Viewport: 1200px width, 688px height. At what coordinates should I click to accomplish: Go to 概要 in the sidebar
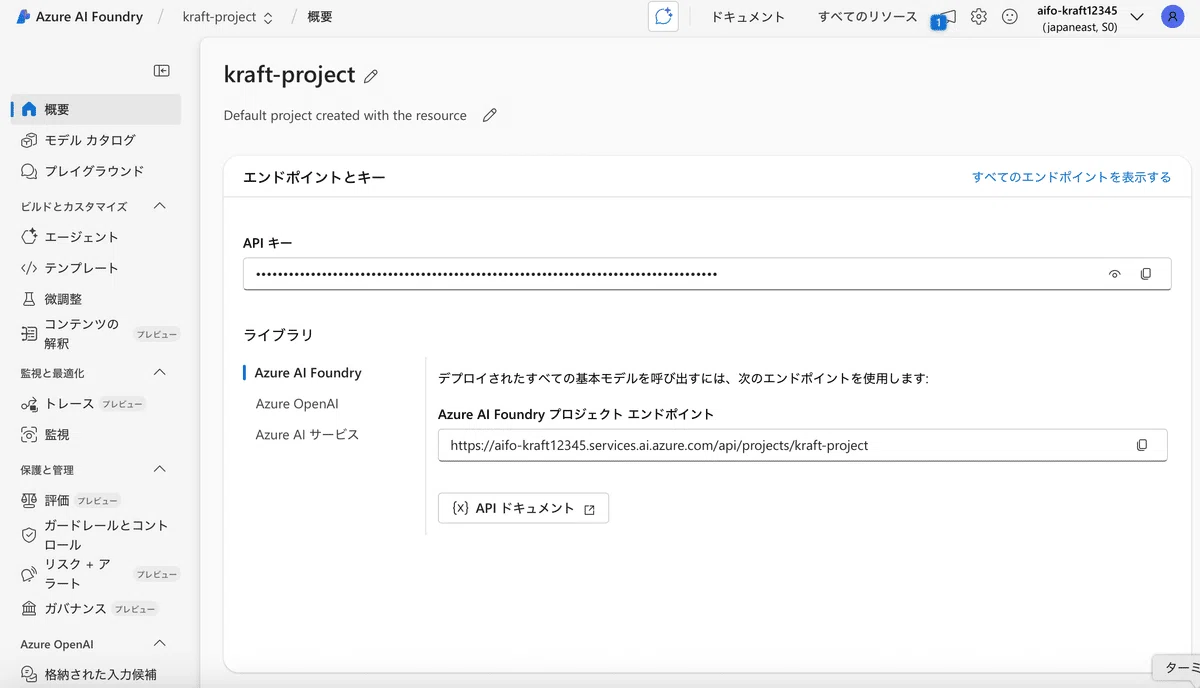pyautogui.click(x=97, y=110)
